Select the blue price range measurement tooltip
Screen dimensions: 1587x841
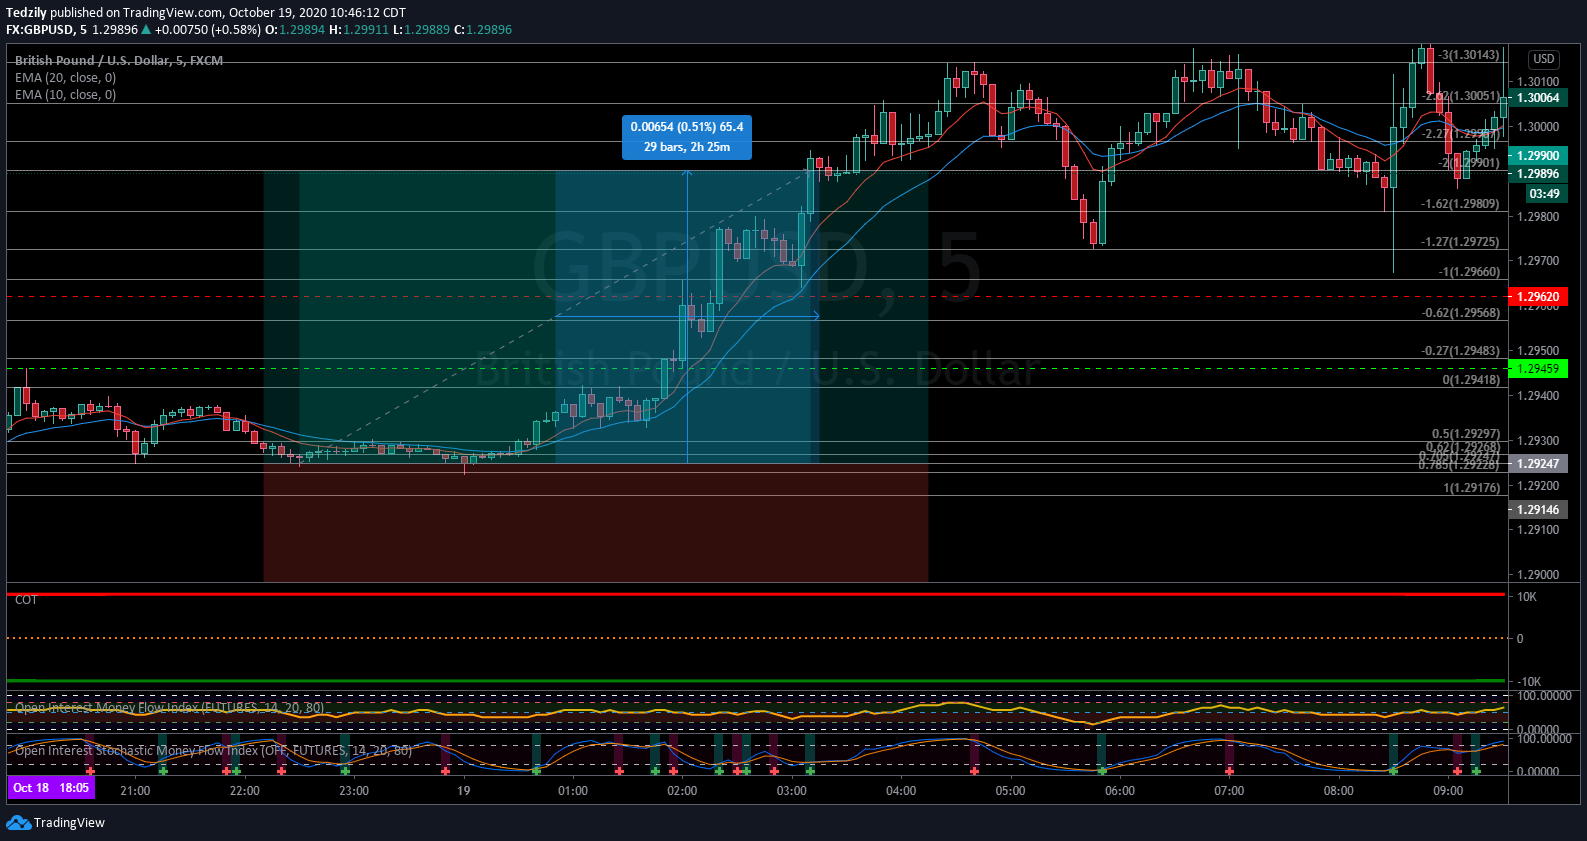687,137
